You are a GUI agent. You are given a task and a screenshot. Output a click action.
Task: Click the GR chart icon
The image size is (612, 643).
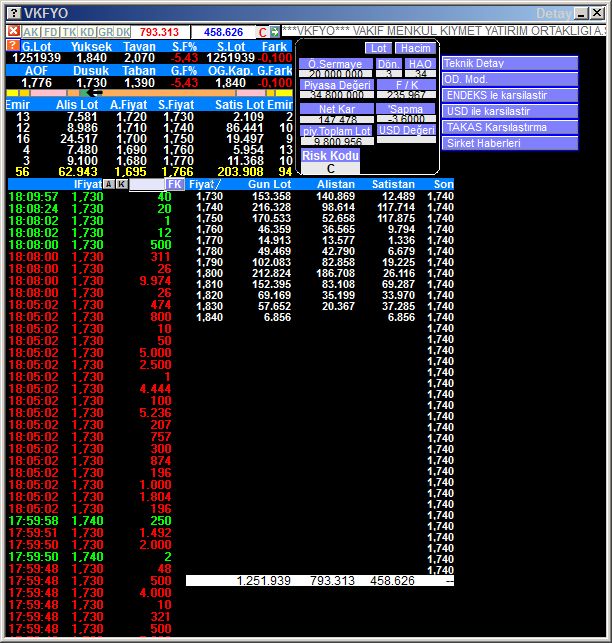coord(105,32)
